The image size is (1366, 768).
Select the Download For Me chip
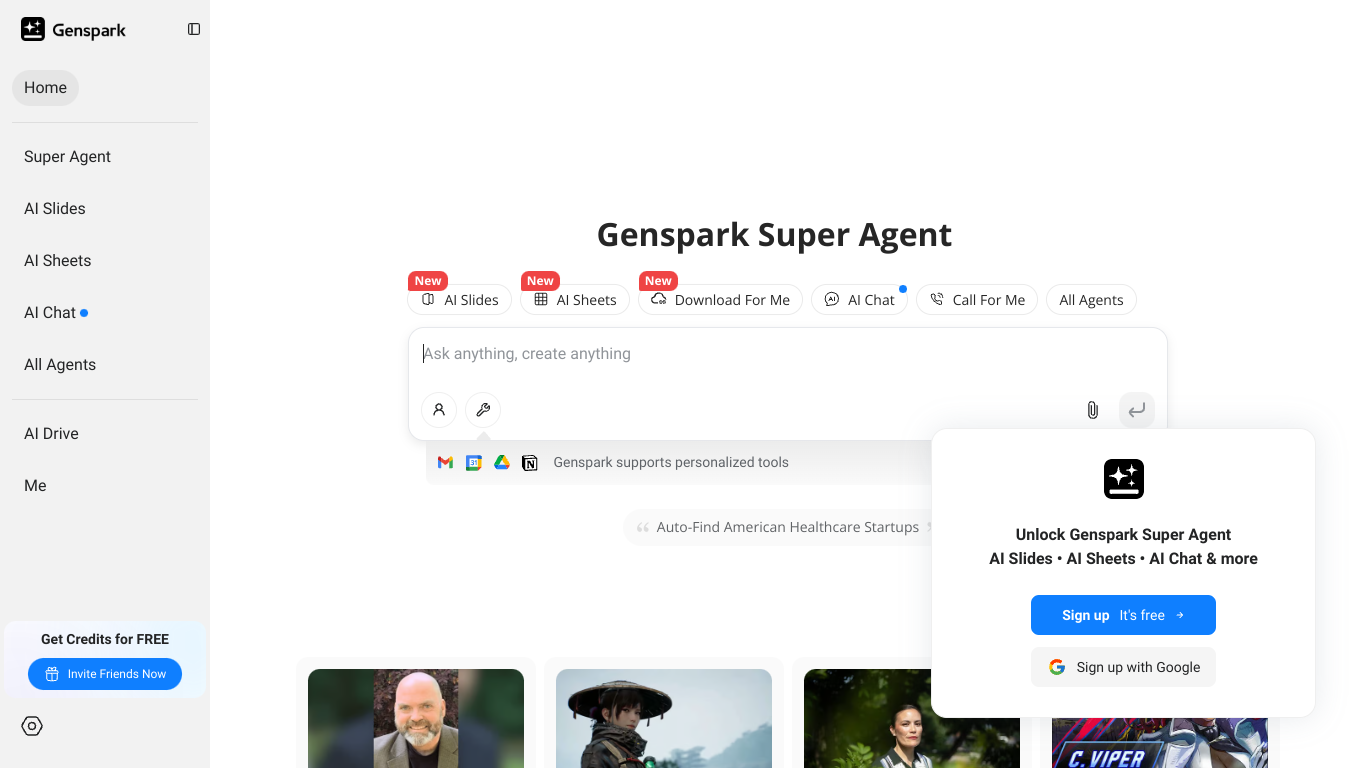(x=720, y=300)
